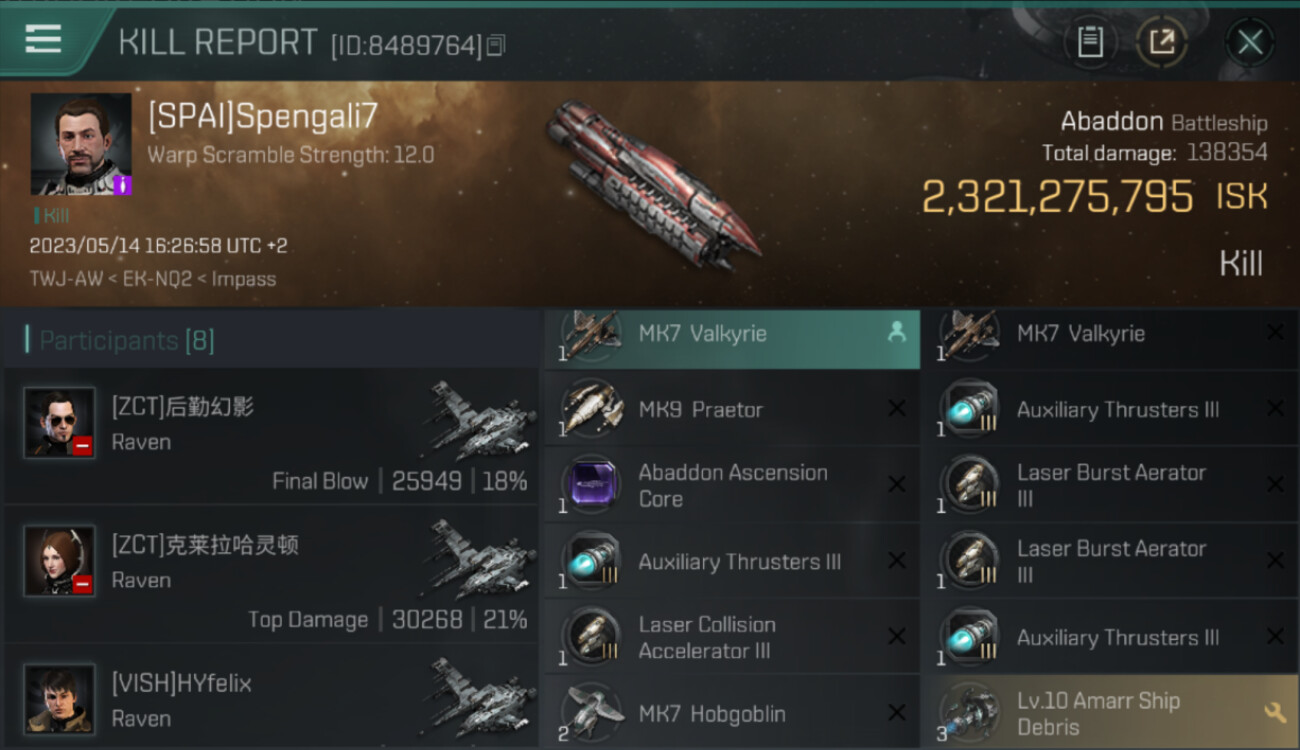1300x750 pixels.
Task: Select participant [ZCT]克莱拉哈灵顿
Action: (x=270, y=574)
